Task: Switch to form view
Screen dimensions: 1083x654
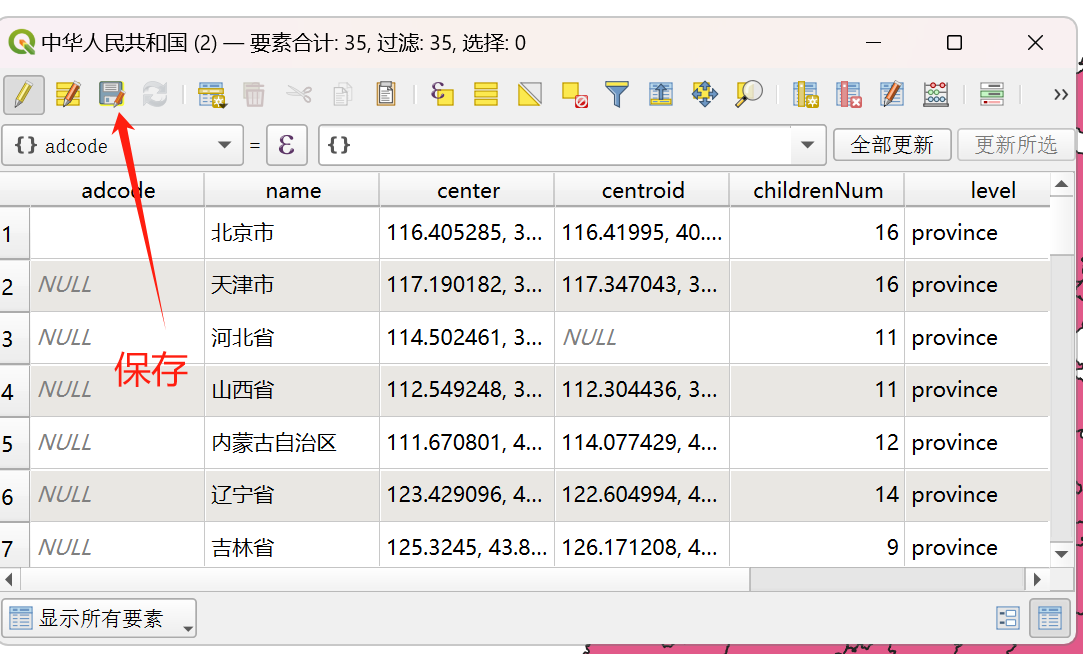Action: pyautogui.click(x=1008, y=618)
